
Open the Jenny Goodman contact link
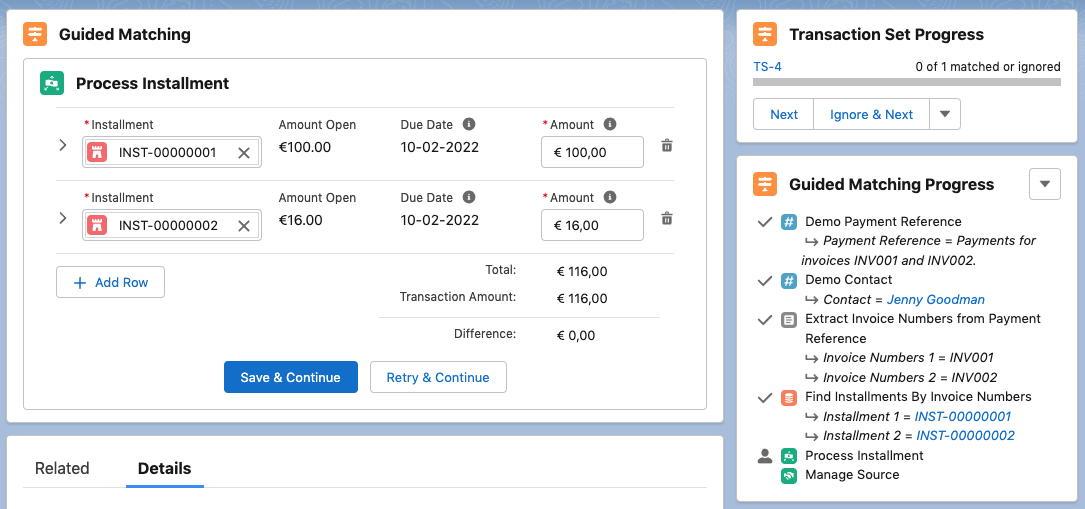935,299
